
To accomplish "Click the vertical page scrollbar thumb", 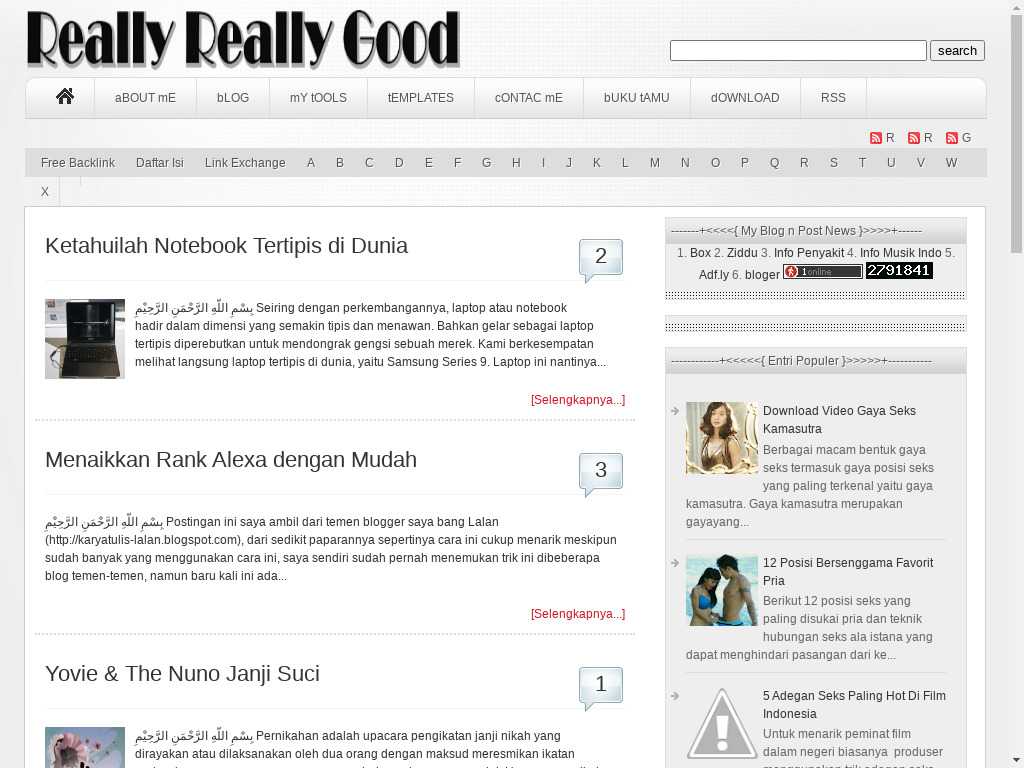I will coord(1016,133).
